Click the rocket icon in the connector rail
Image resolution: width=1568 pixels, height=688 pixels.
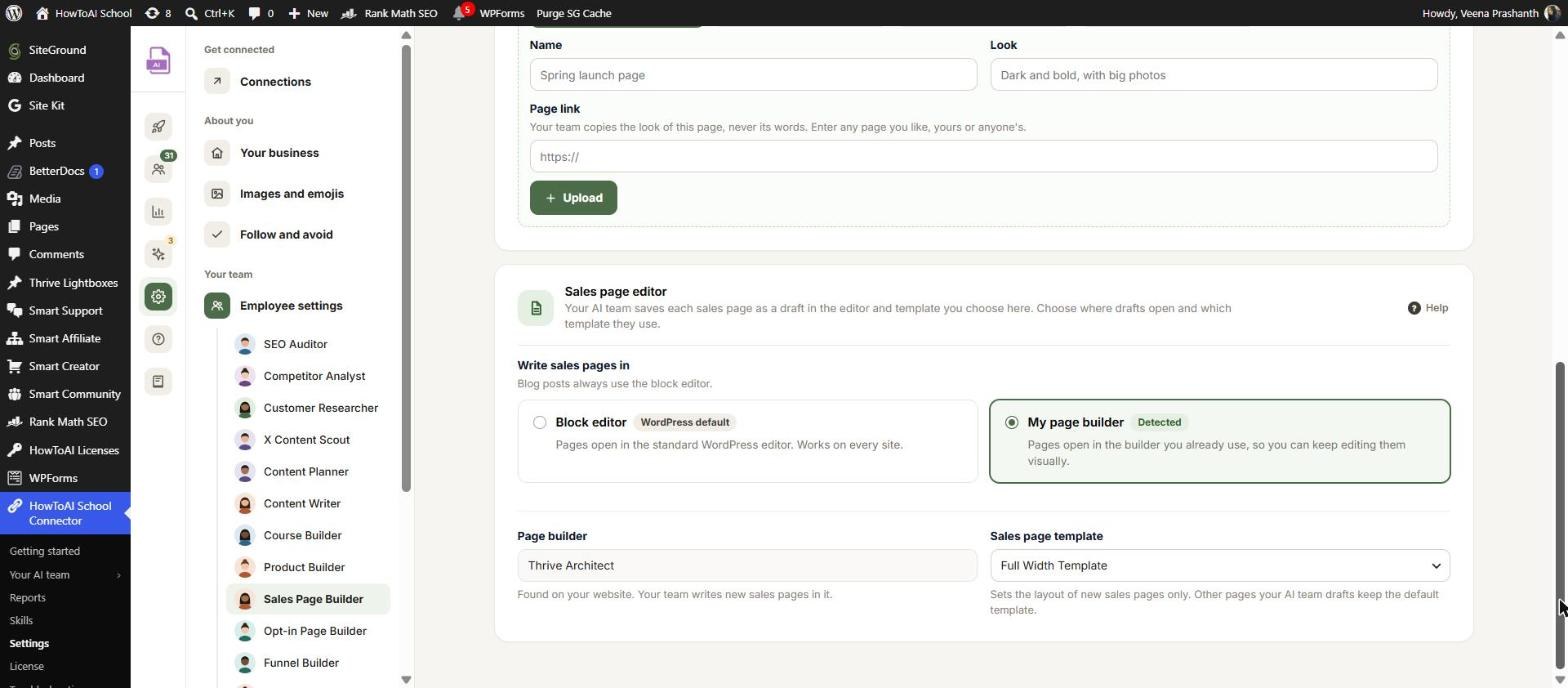tap(158, 126)
